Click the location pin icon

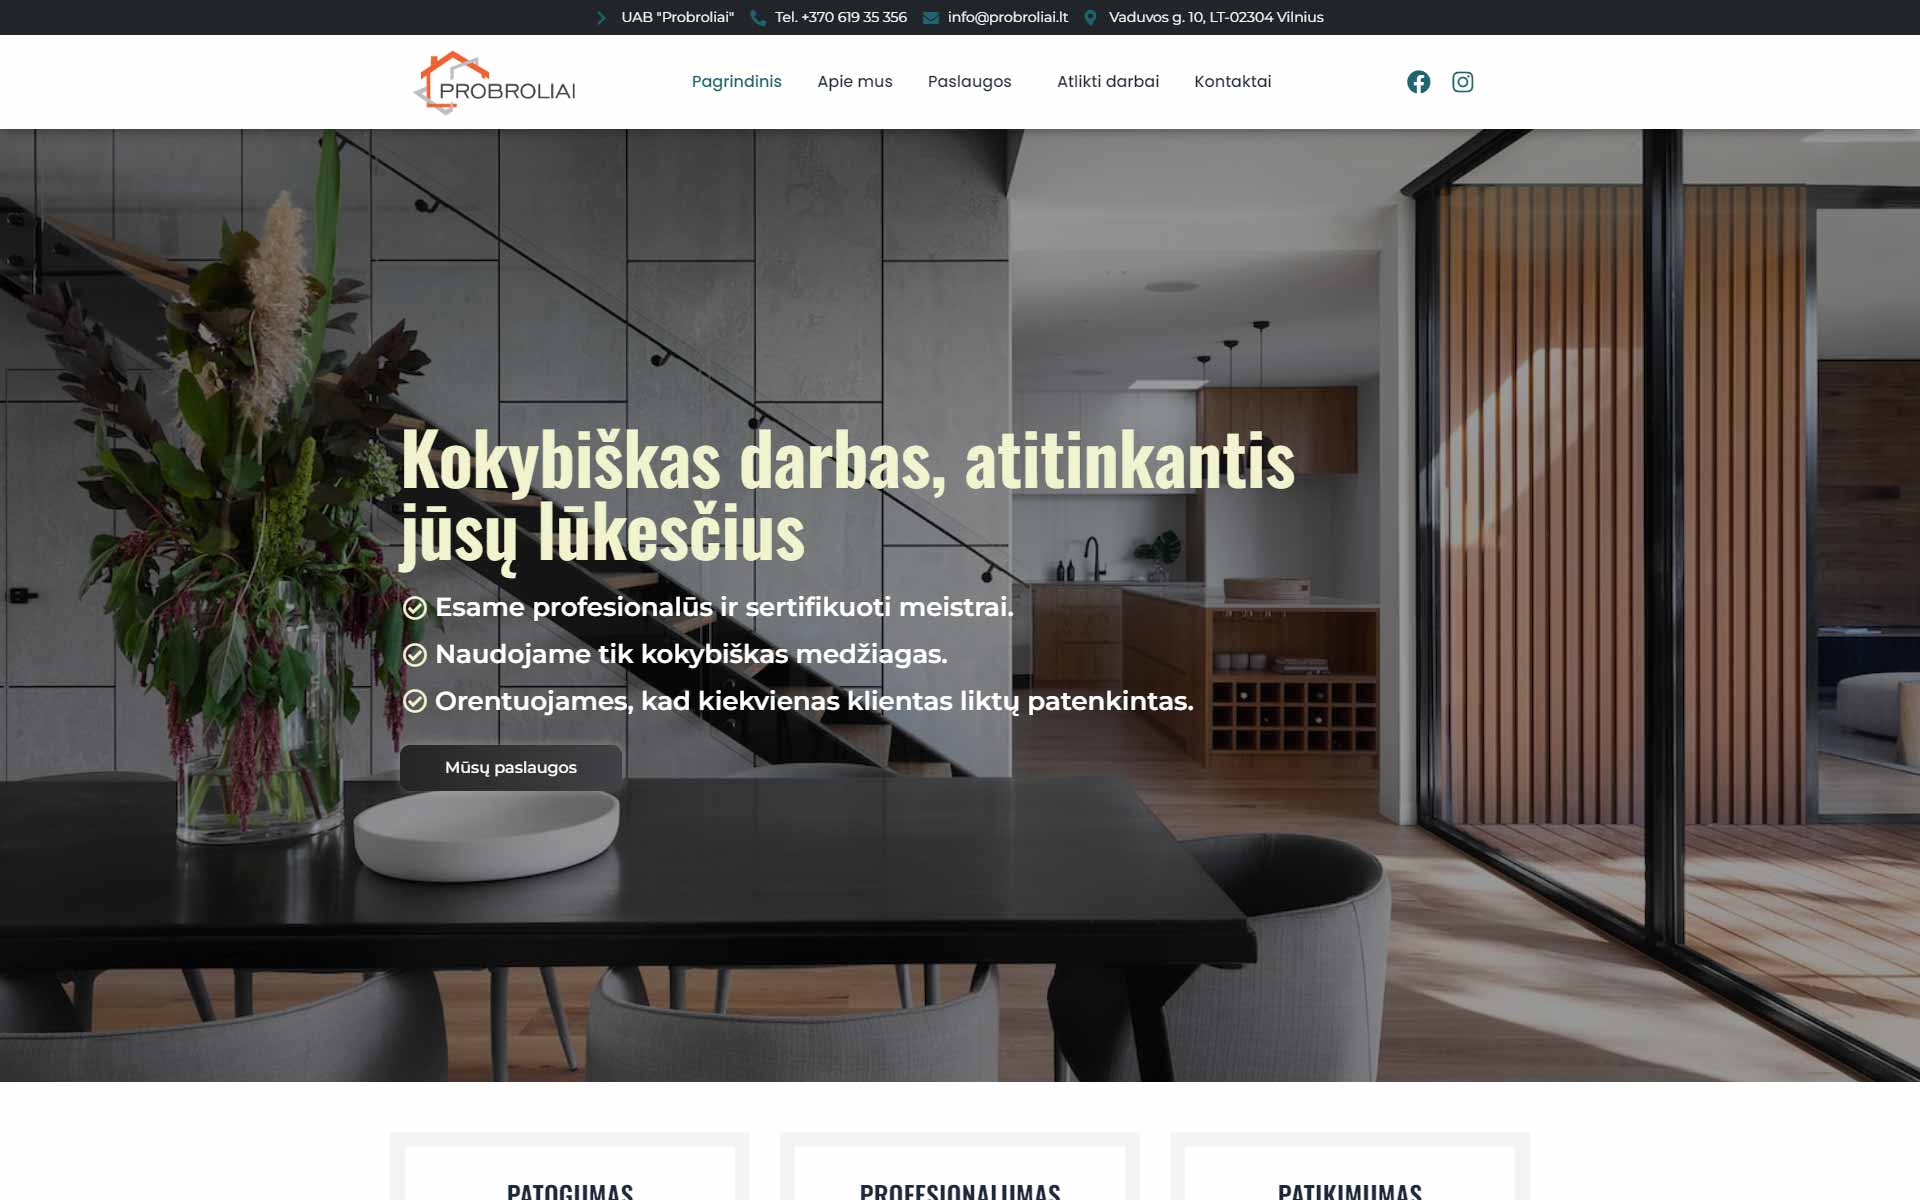(1090, 18)
